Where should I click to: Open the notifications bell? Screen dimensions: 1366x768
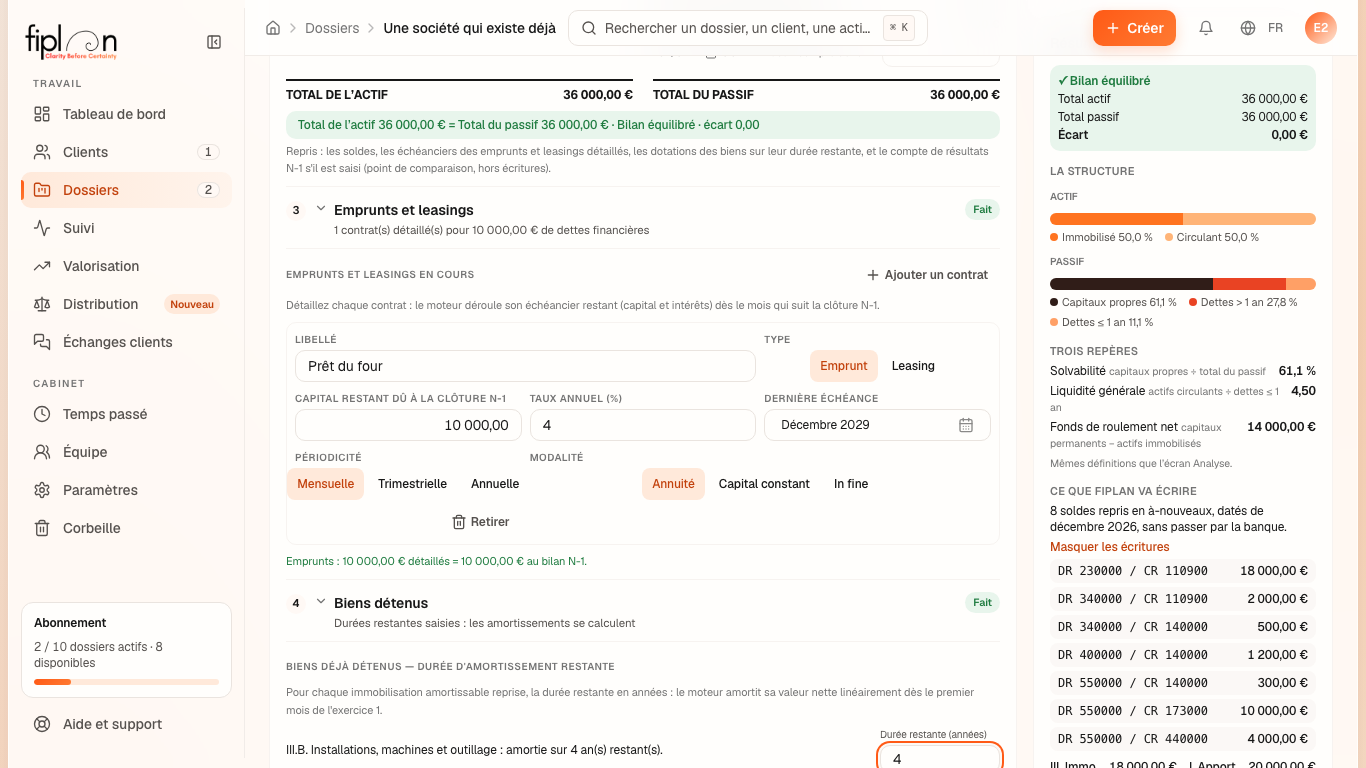pos(1206,28)
